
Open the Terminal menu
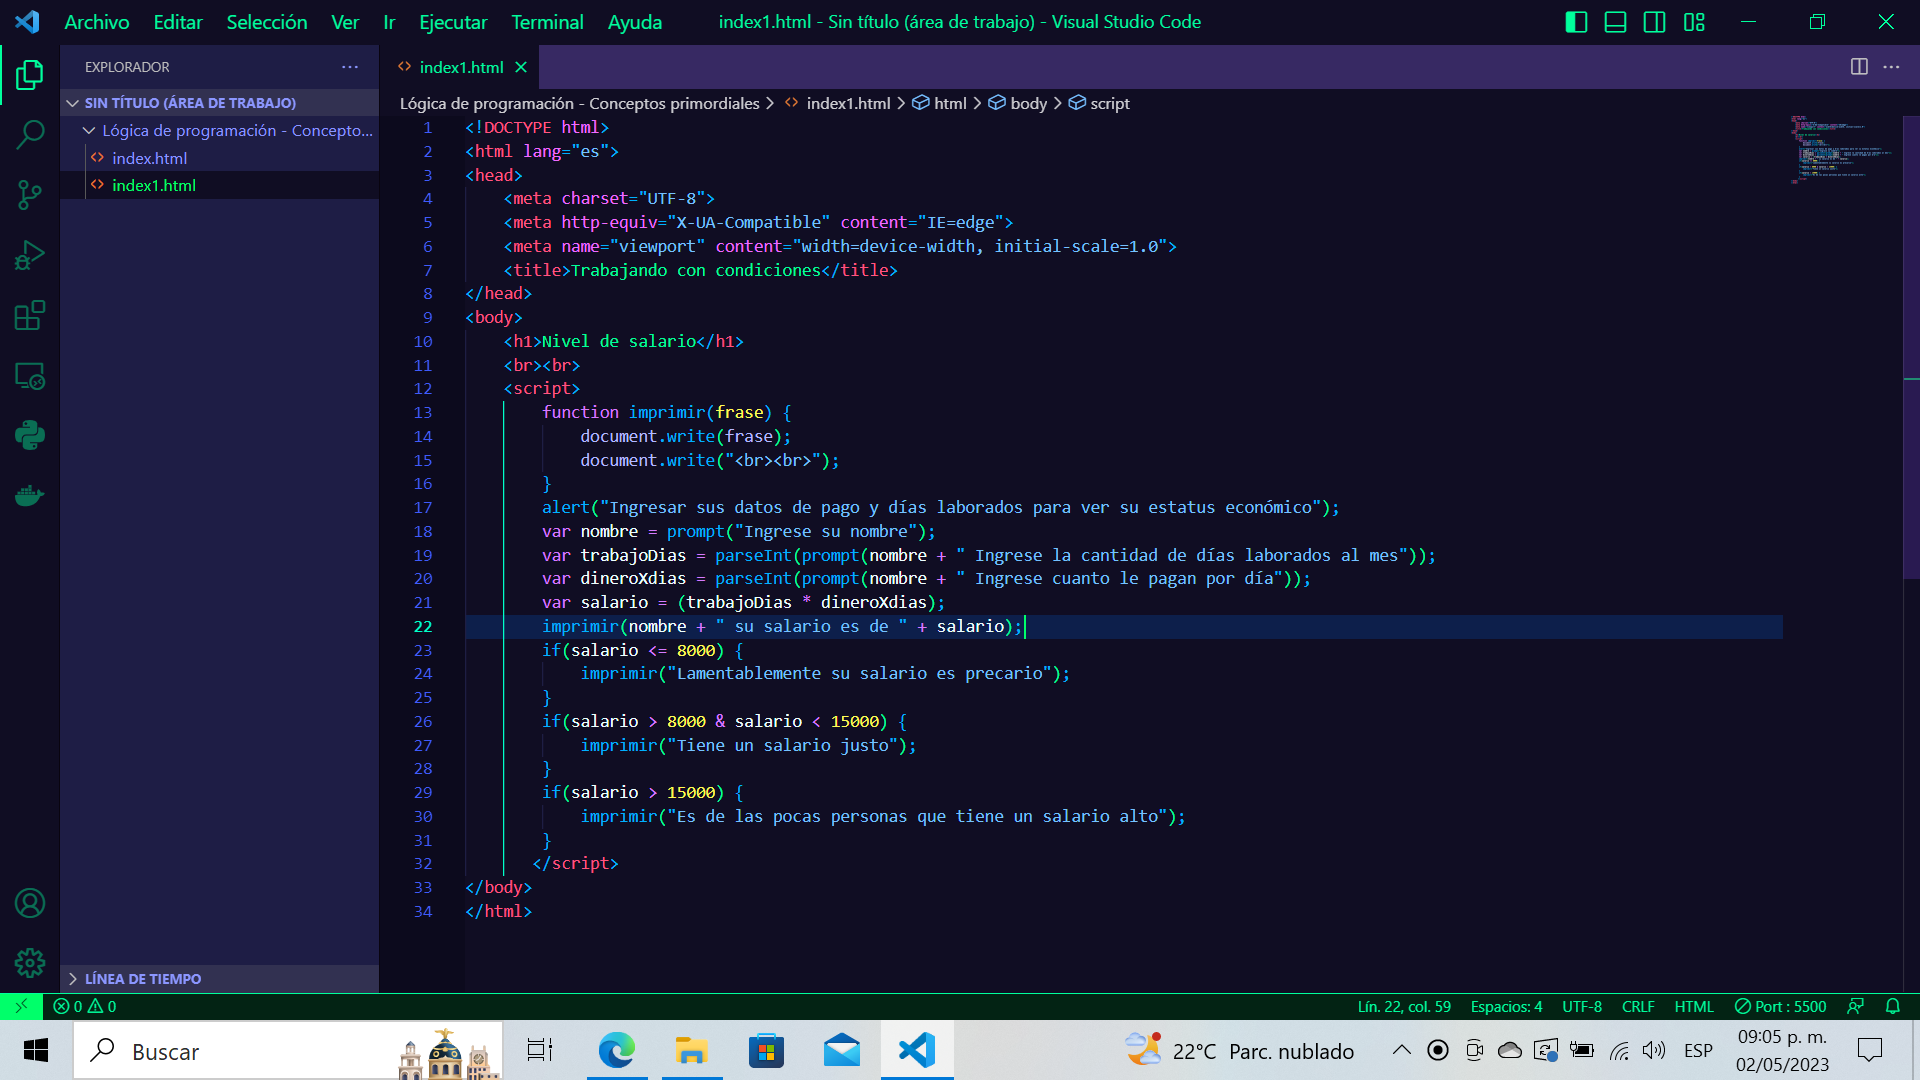pyautogui.click(x=547, y=22)
